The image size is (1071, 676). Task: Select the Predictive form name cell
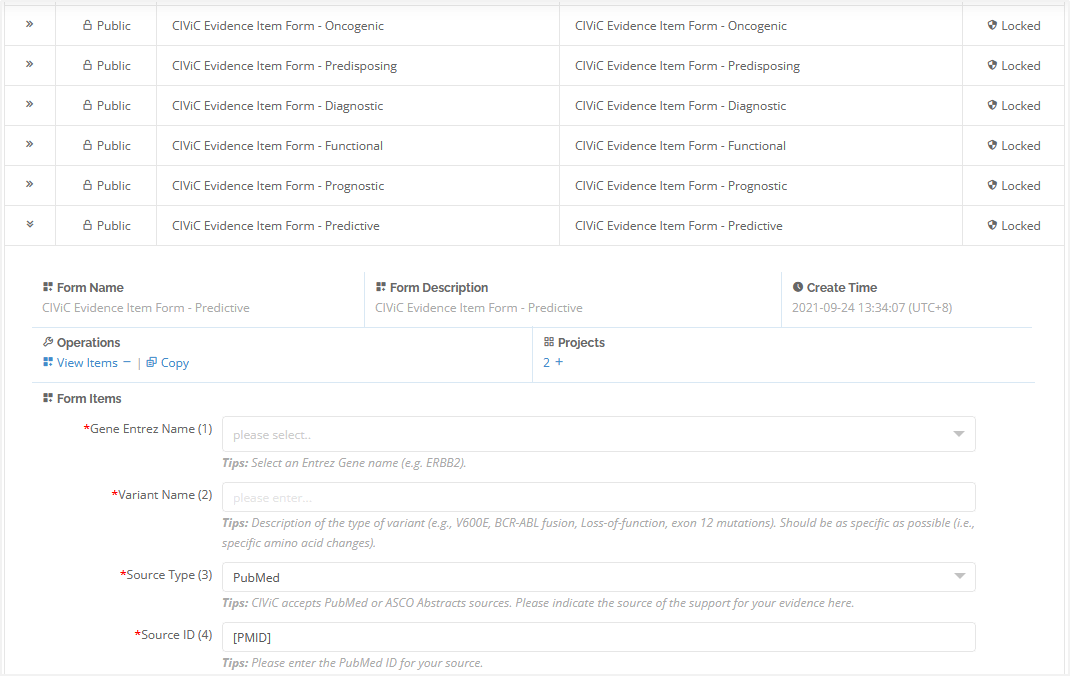tap(358, 225)
